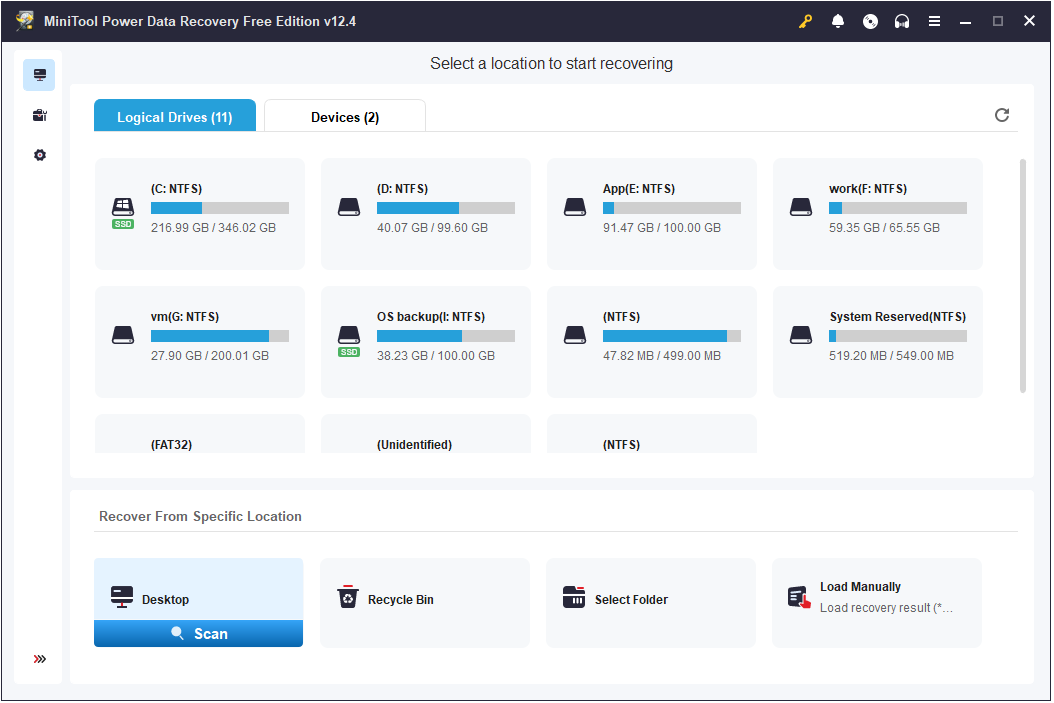1054x703 pixels.
Task: Click the "Select a location to start recovering" heading
Action: pyautogui.click(x=551, y=63)
